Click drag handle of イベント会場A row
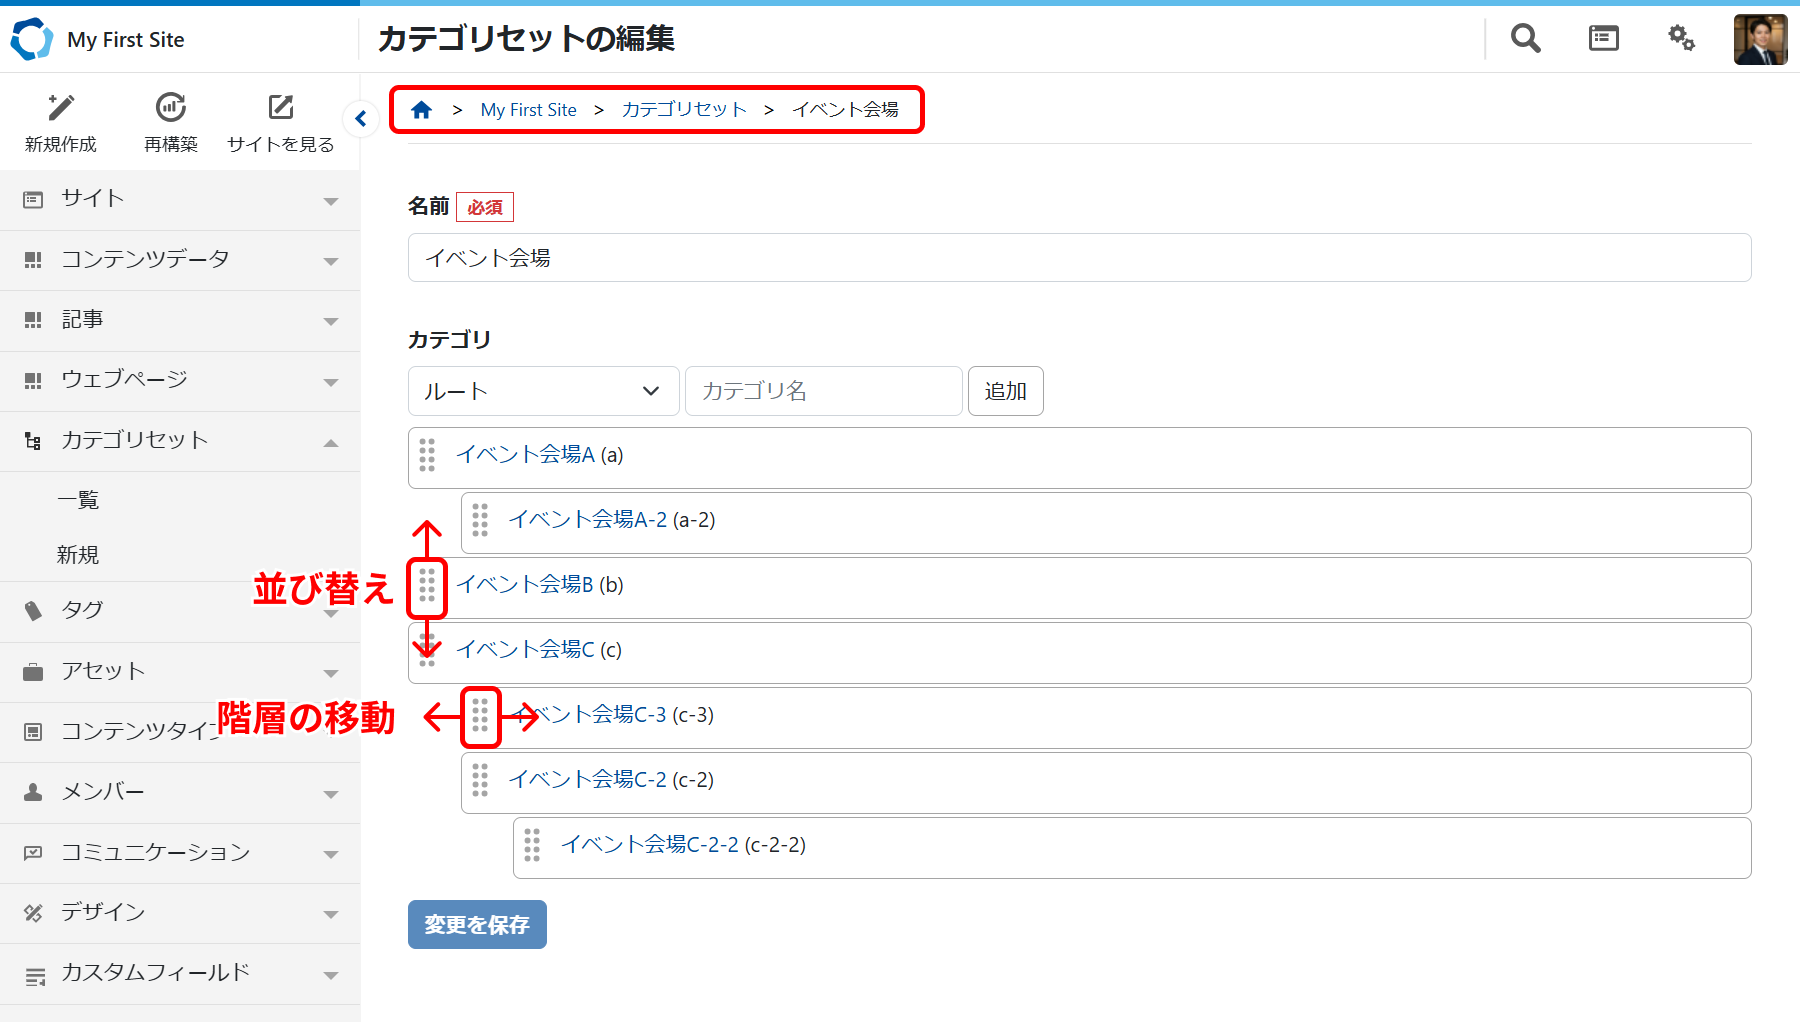Screen dimensions: 1800x1022 (x=428, y=455)
